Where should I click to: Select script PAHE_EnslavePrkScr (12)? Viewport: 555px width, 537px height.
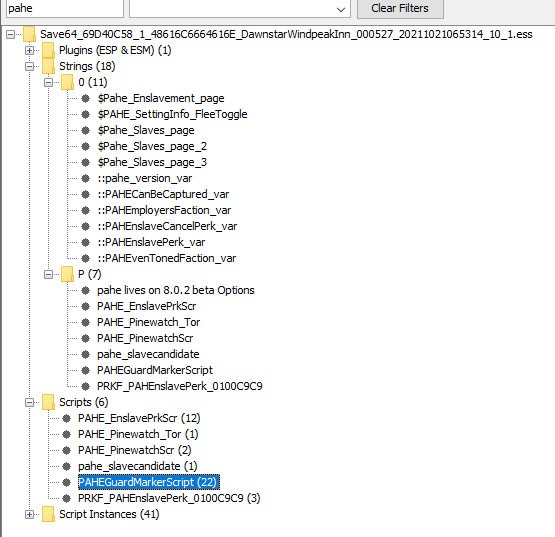(x=139, y=418)
